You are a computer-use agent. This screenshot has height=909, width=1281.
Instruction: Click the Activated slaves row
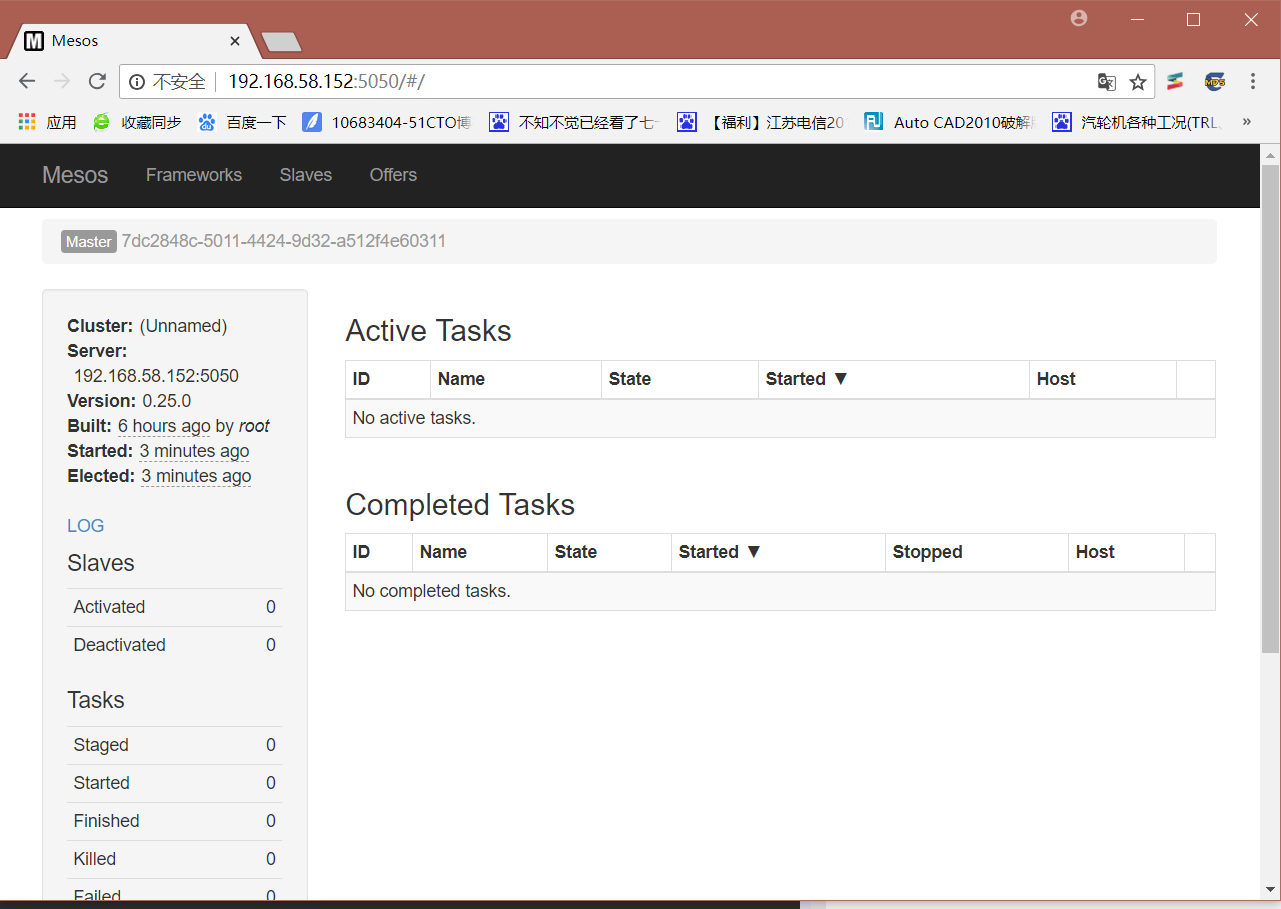point(175,607)
